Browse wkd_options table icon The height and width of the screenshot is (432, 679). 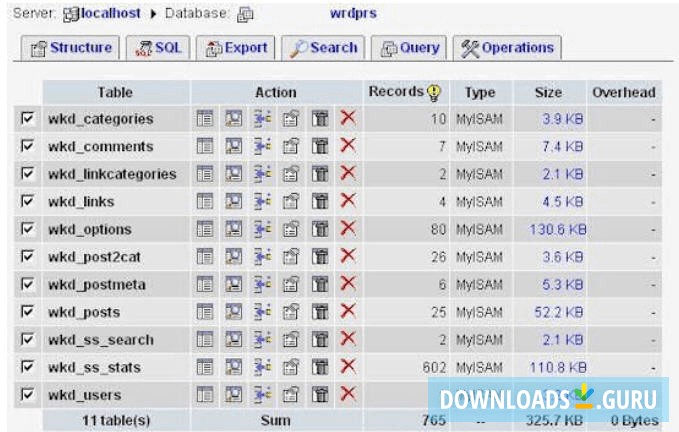pyautogui.click(x=204, y=229)
